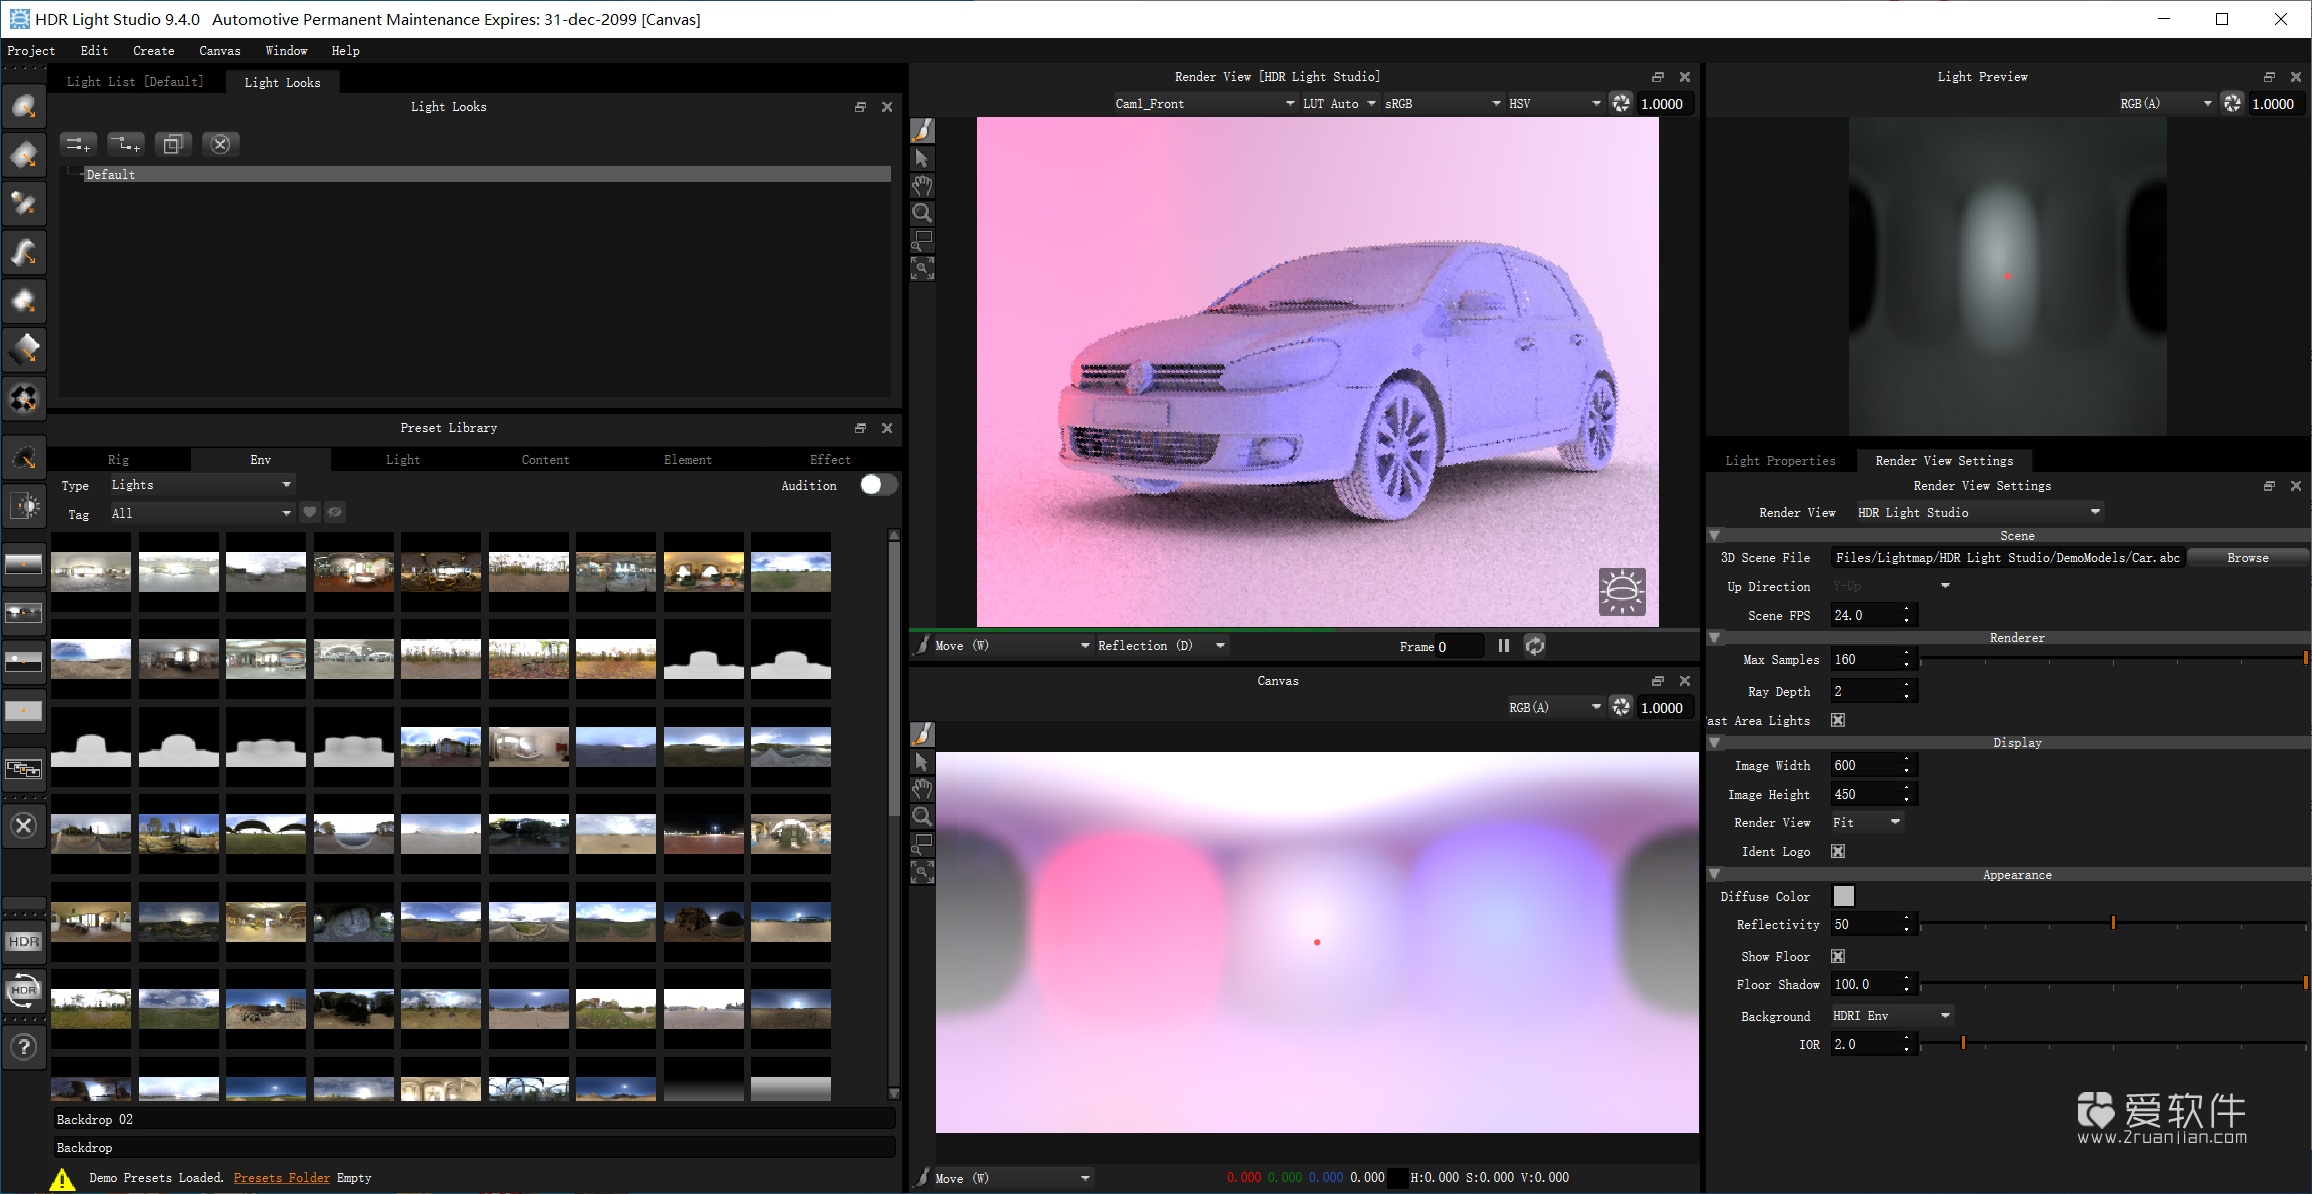
Task: Open the Create menu
Action: [x=153, y=50]
